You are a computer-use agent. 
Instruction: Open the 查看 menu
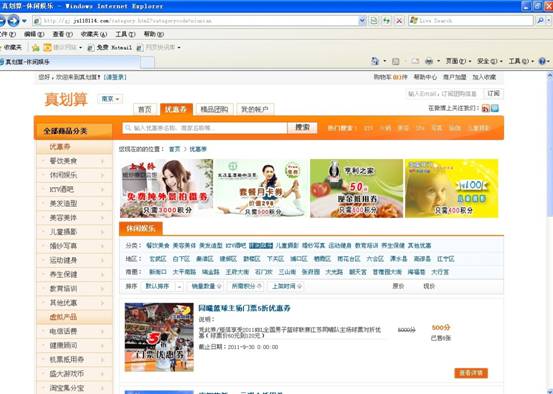tap(62, 34)
